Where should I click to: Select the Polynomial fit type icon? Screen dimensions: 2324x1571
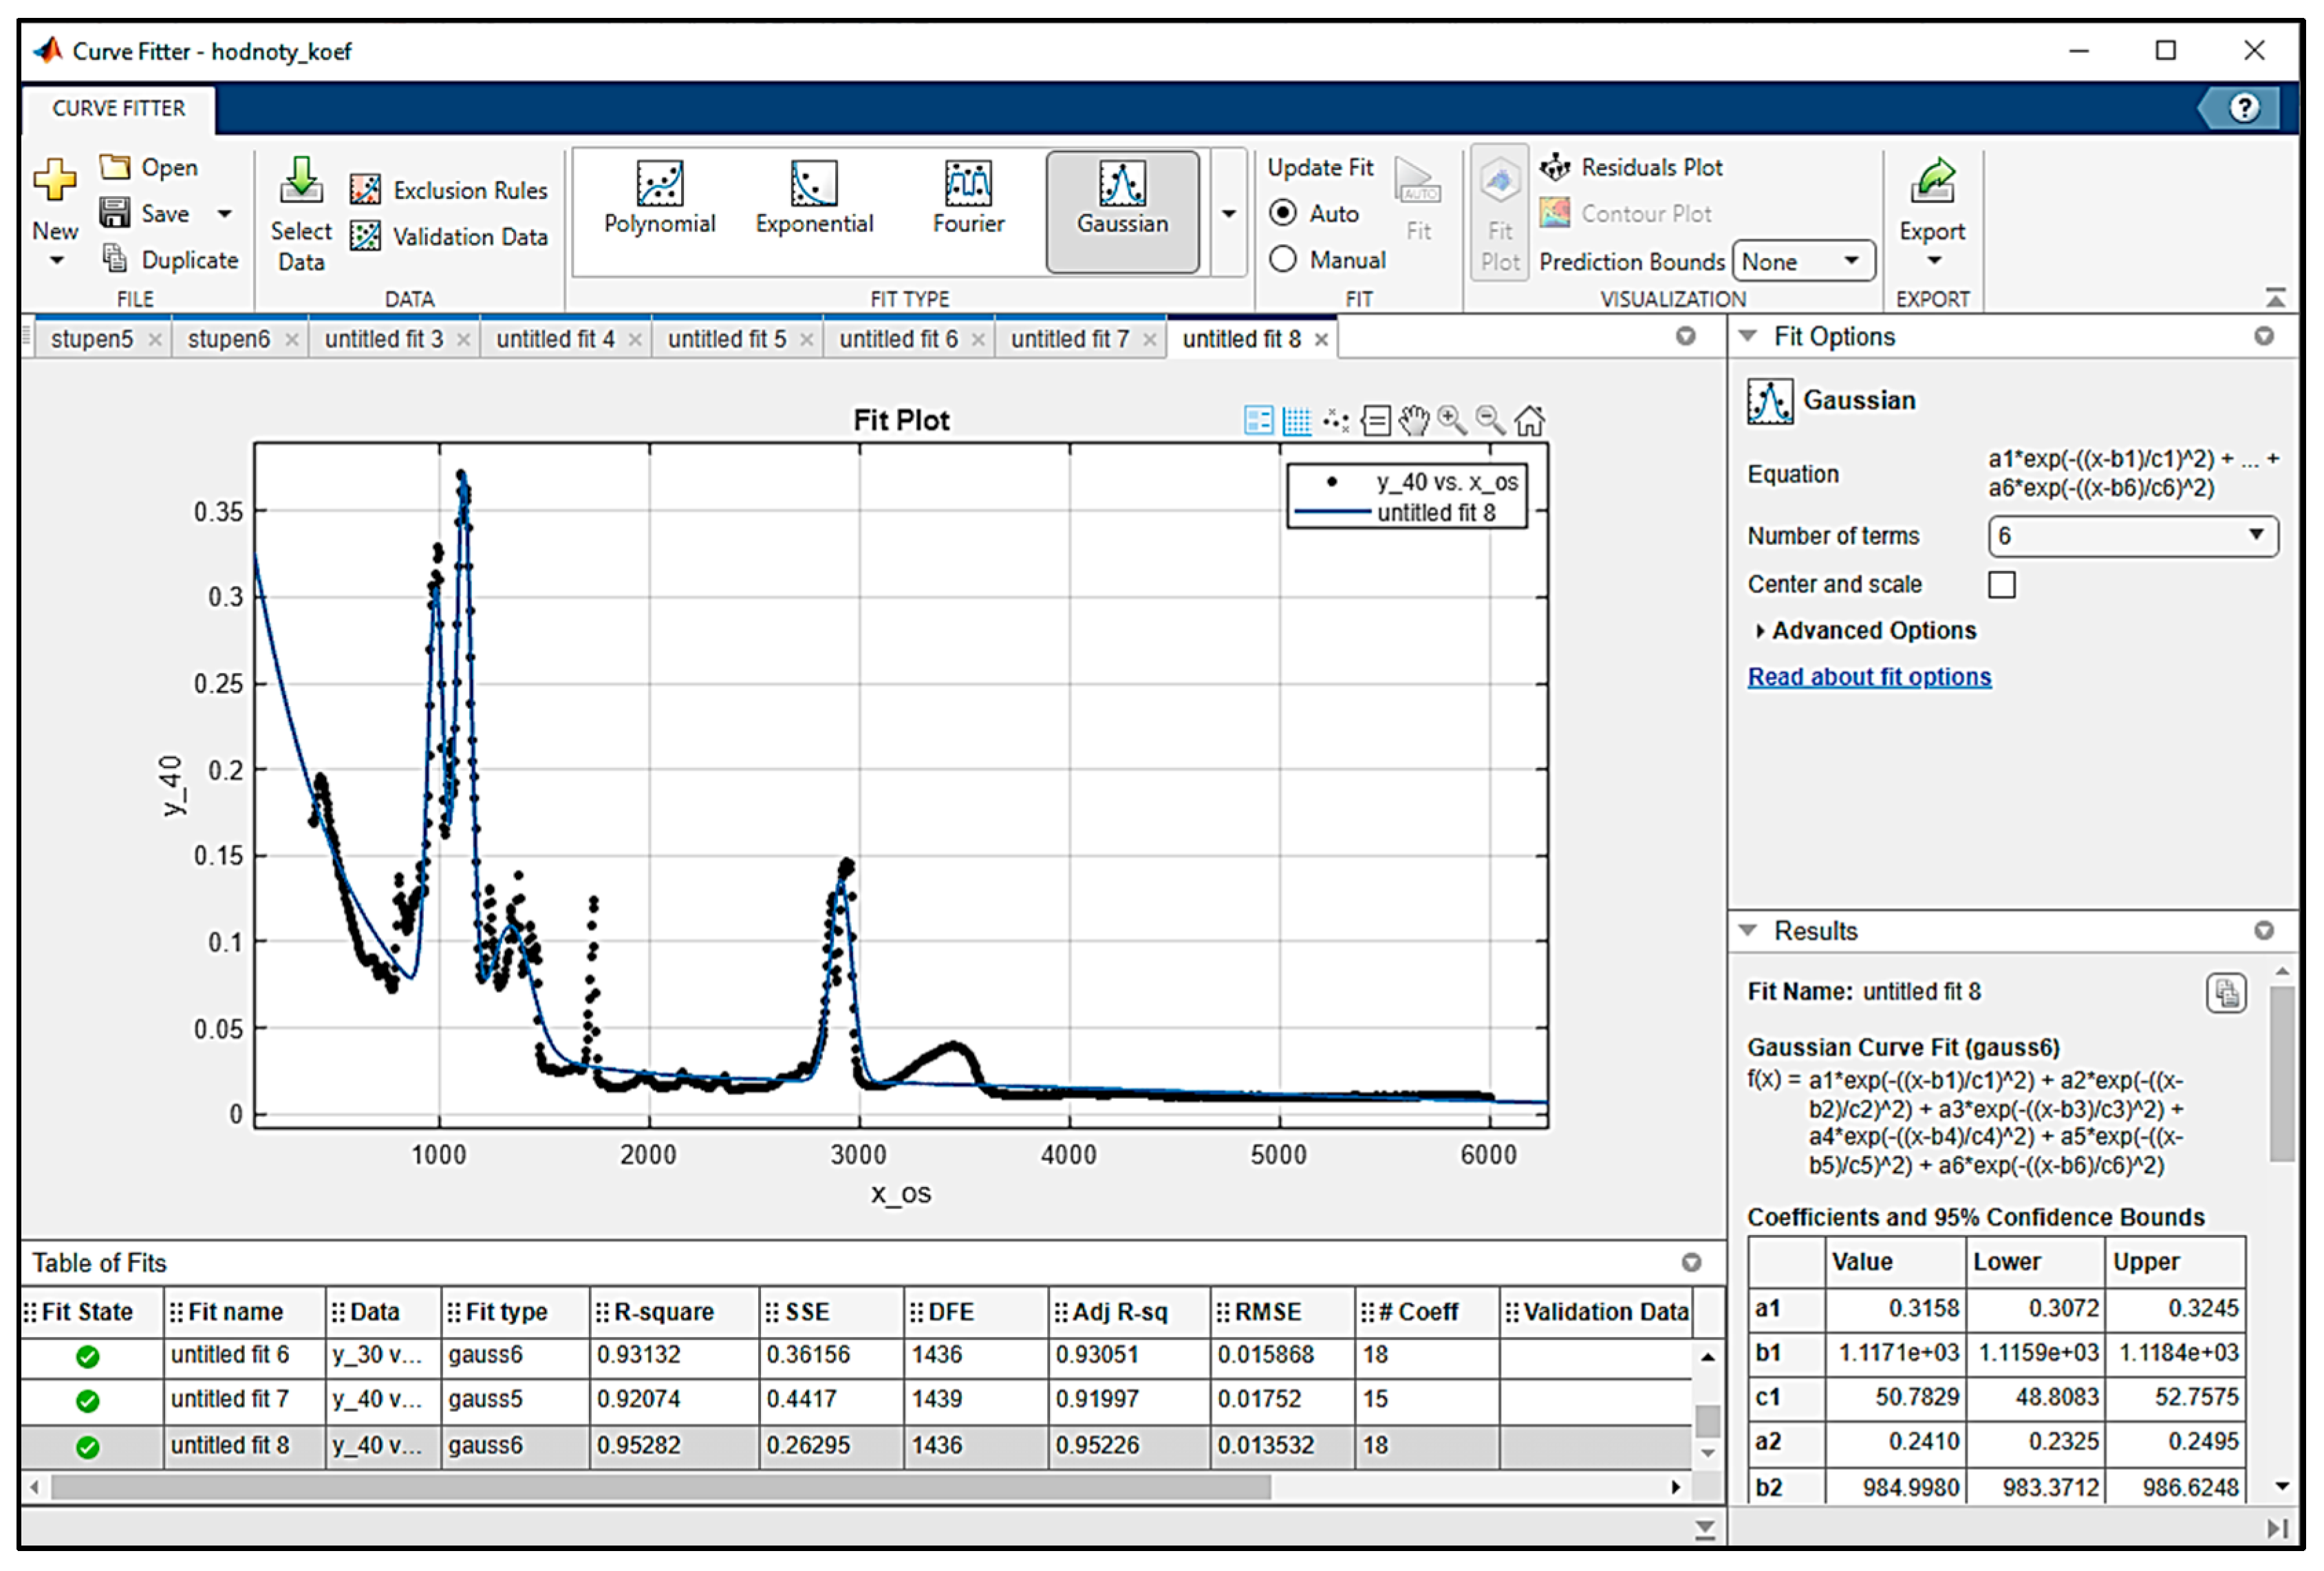pyautogui.click(x=659, y=184)
